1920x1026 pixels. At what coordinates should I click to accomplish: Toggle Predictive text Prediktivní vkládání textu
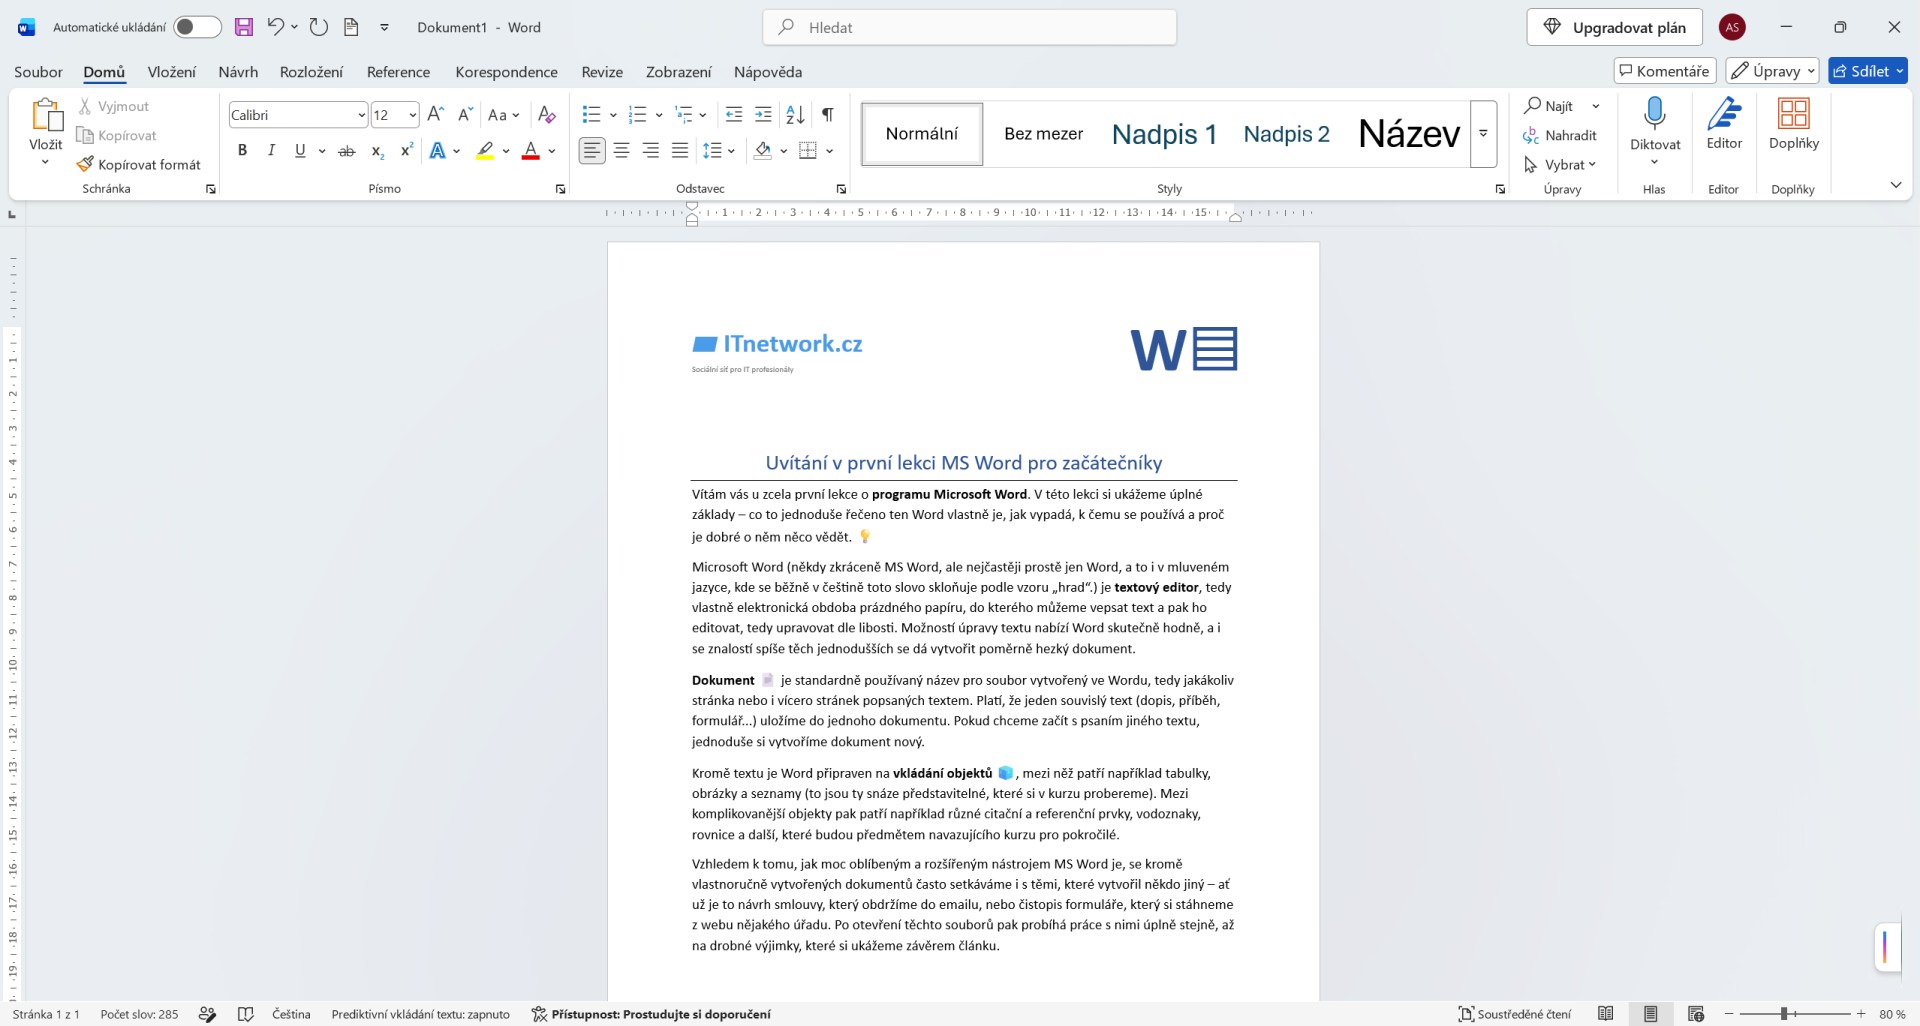[x=420, y=1014]
